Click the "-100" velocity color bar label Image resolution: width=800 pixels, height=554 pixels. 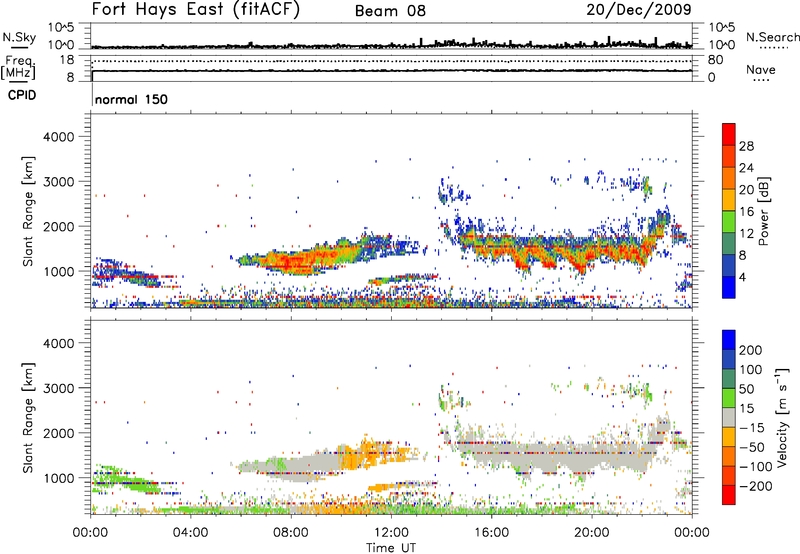pyautogui.click(x=756, y=467)
